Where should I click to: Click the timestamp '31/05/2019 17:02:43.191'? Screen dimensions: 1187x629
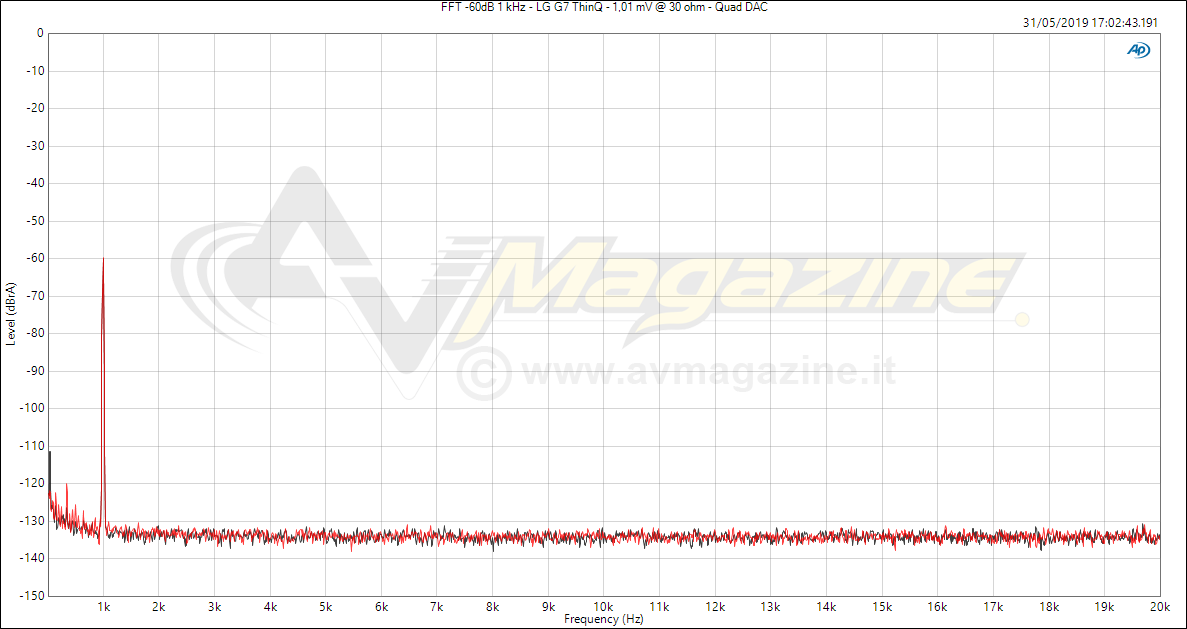point(1090,23)
